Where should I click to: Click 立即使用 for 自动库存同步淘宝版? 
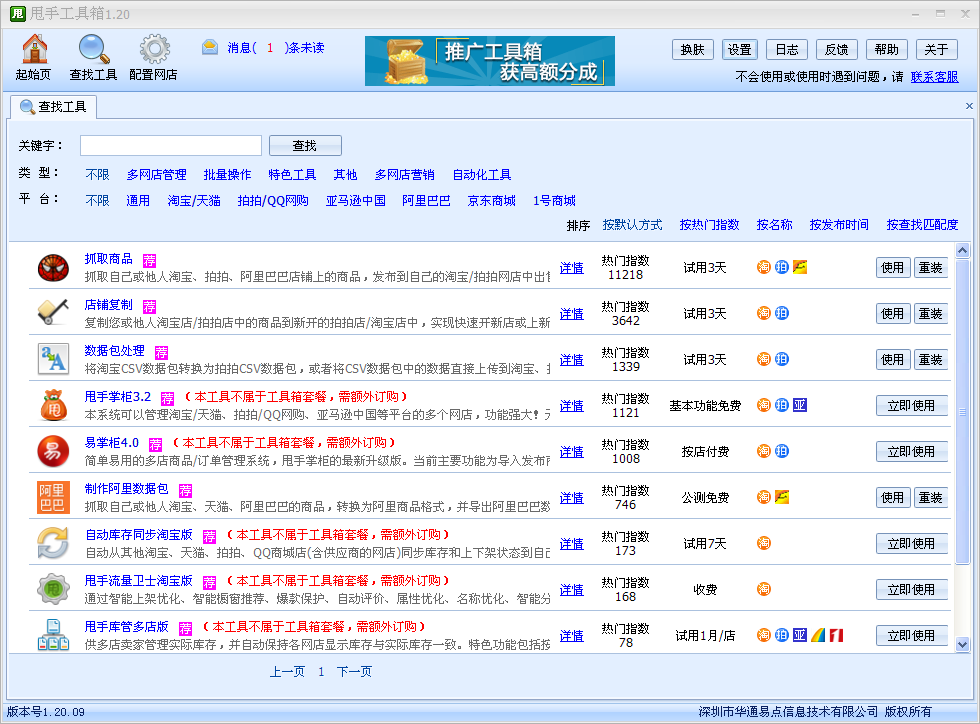tap(912, 543)
